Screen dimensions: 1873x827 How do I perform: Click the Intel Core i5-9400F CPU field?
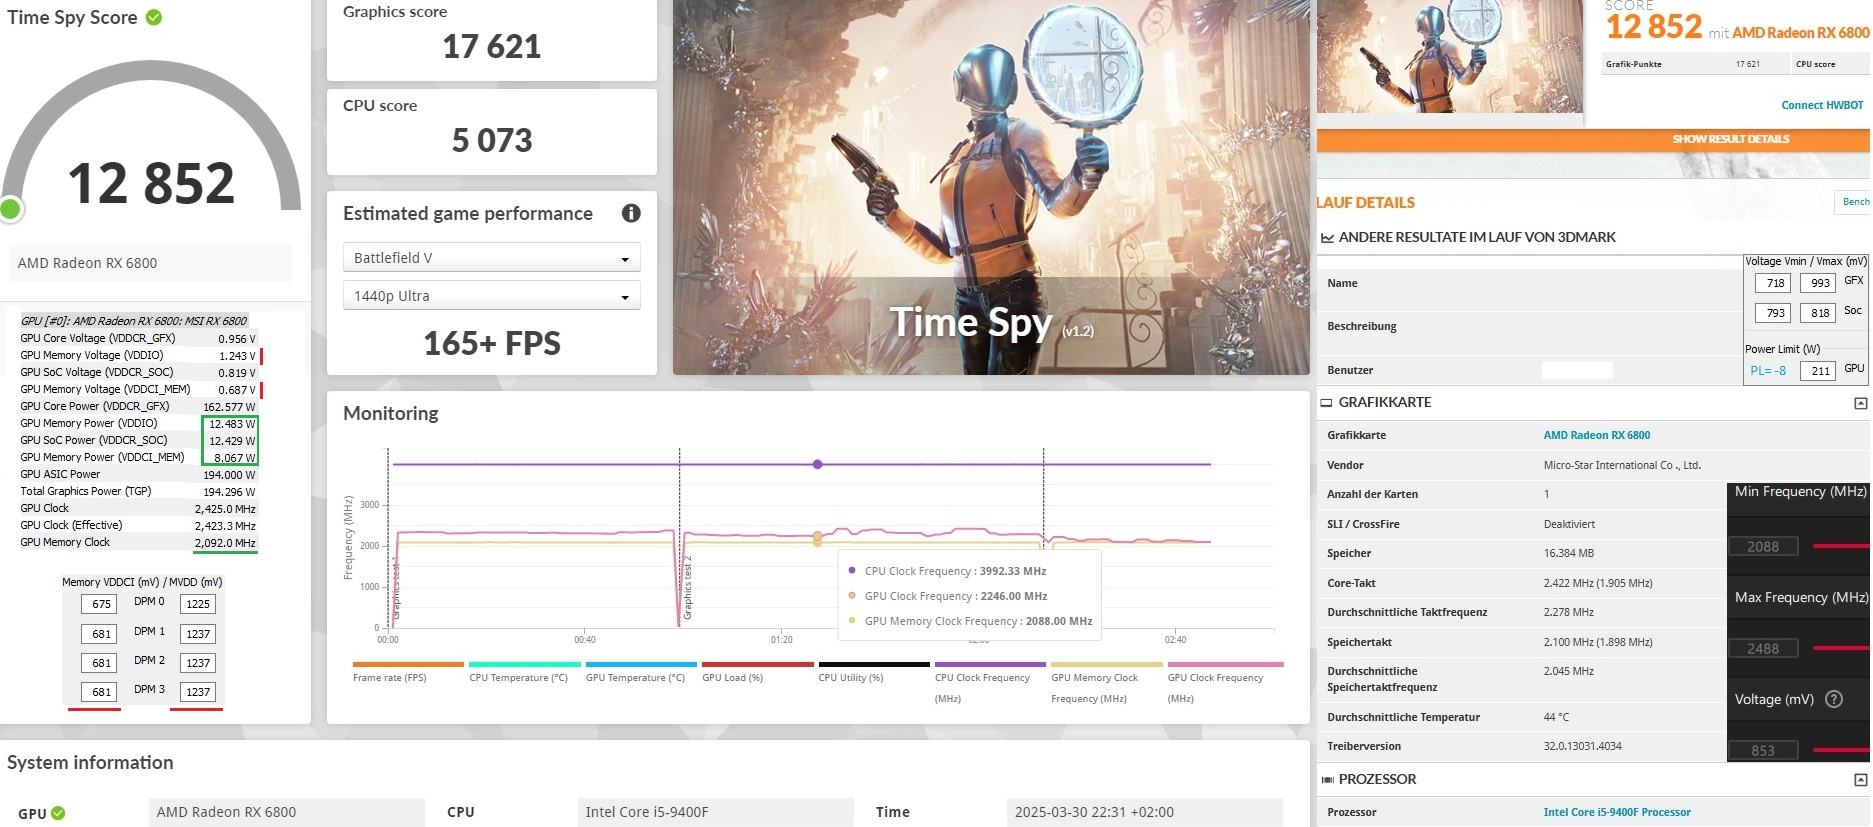pyautogui.click(x=715, y=812)
